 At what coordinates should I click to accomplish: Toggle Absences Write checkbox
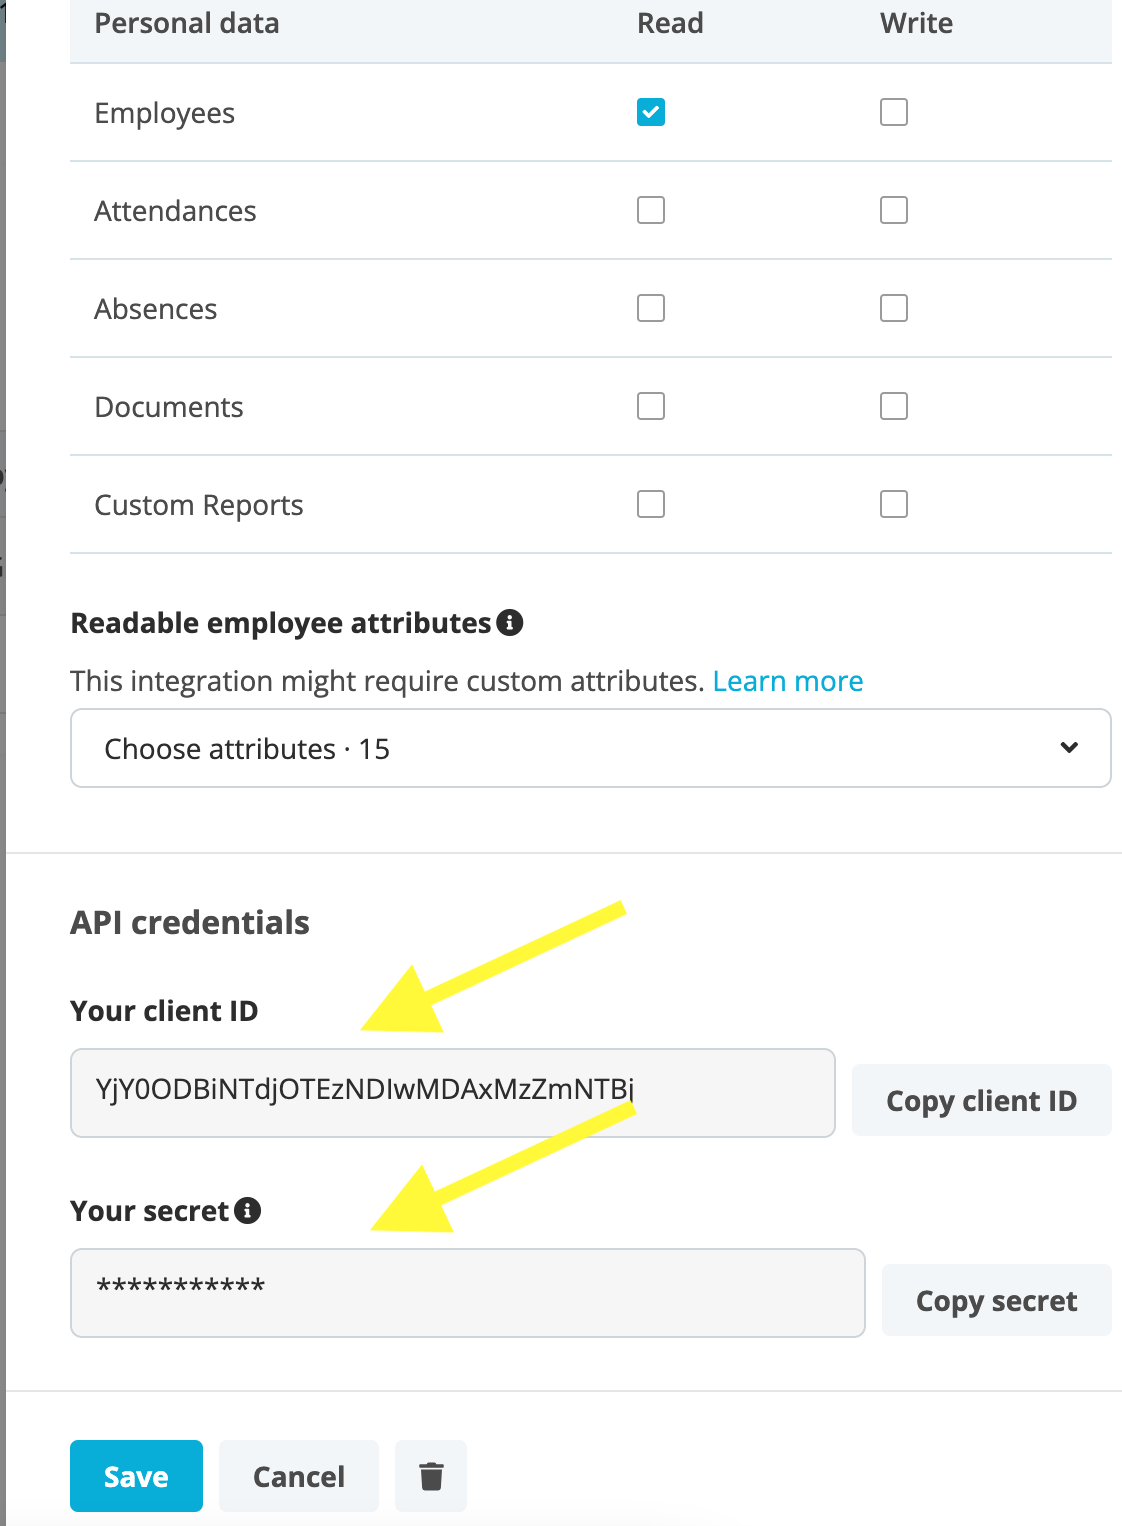pos(894,308)
